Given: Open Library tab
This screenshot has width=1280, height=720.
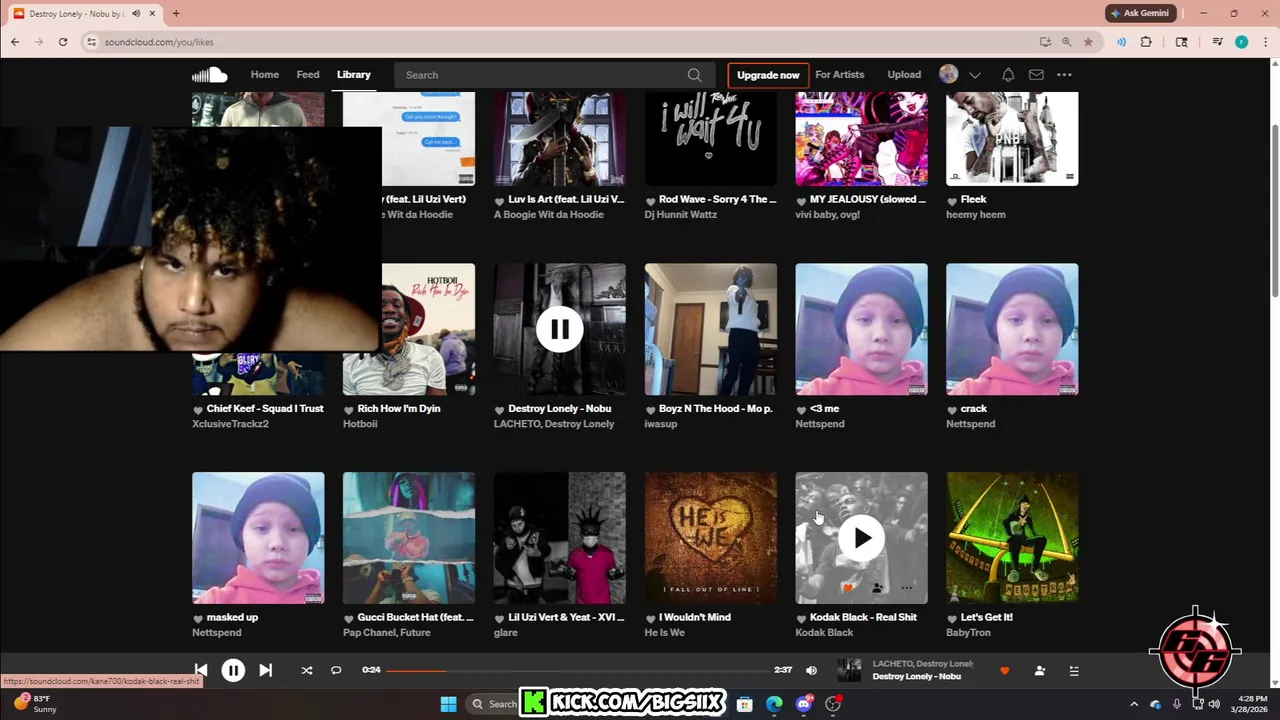Looking at the screenshot, I should [x=353, y=75].
